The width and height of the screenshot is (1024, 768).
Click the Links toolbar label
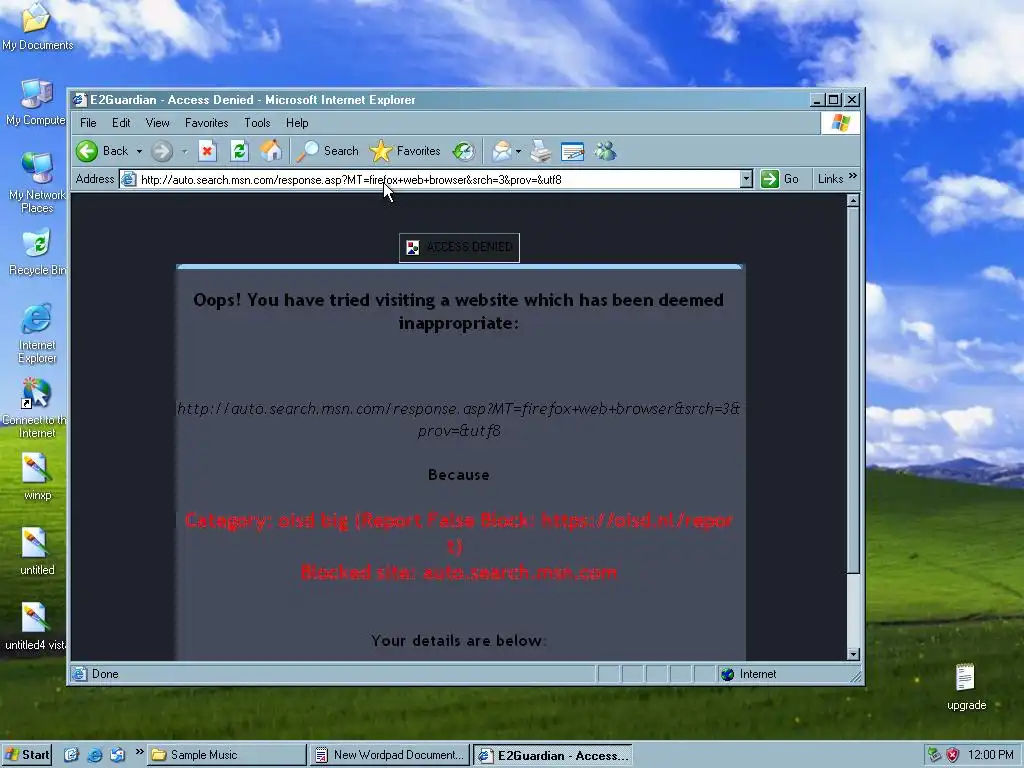pos(830,179)
